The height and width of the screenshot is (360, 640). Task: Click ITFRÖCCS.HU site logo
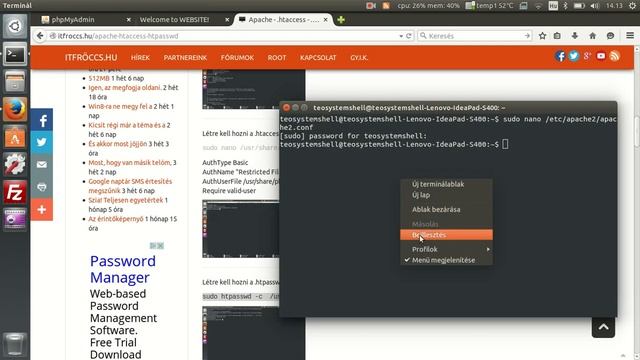tap(91, 58)
